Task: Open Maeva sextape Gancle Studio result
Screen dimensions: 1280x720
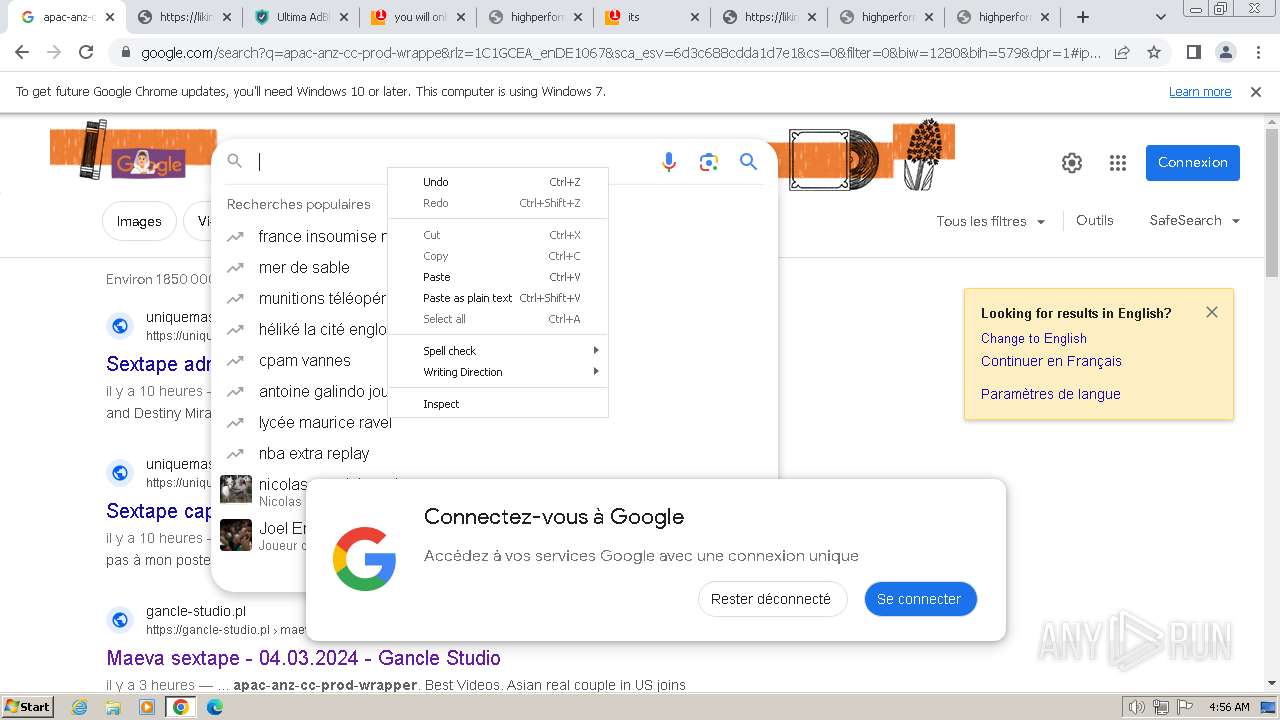Action: 303,658
